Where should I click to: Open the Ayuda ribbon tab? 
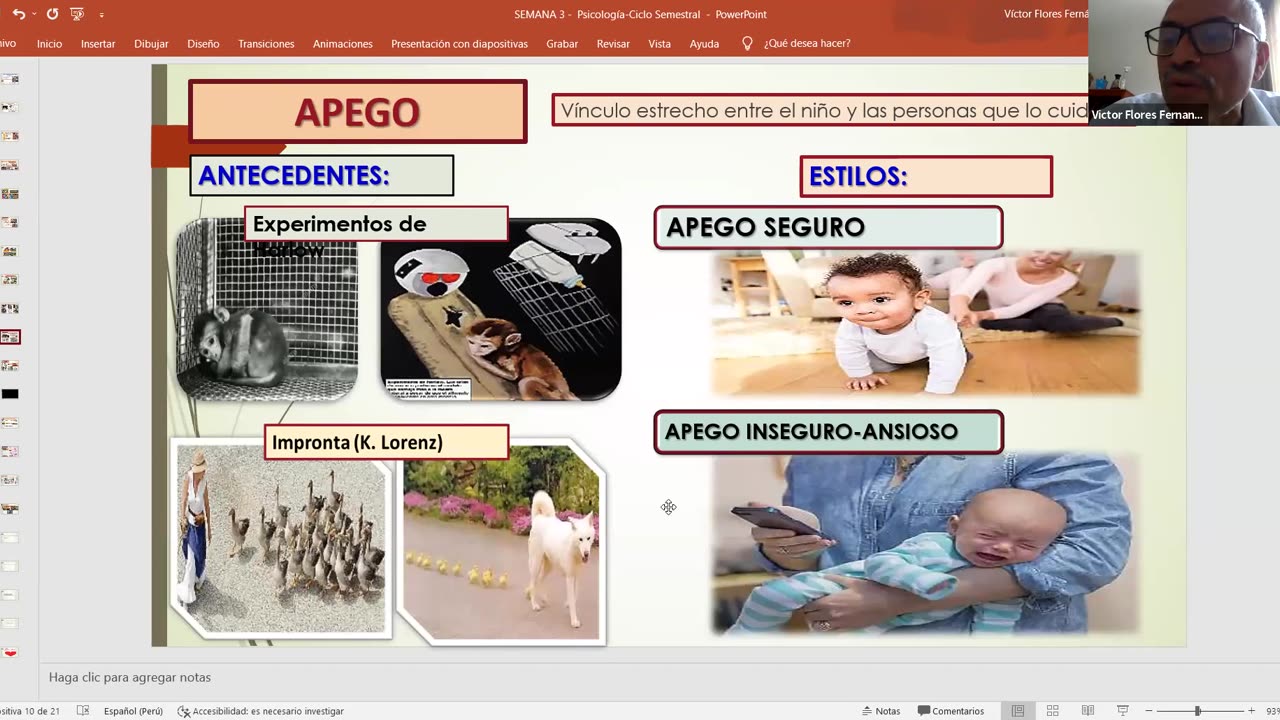click(704, 44)
